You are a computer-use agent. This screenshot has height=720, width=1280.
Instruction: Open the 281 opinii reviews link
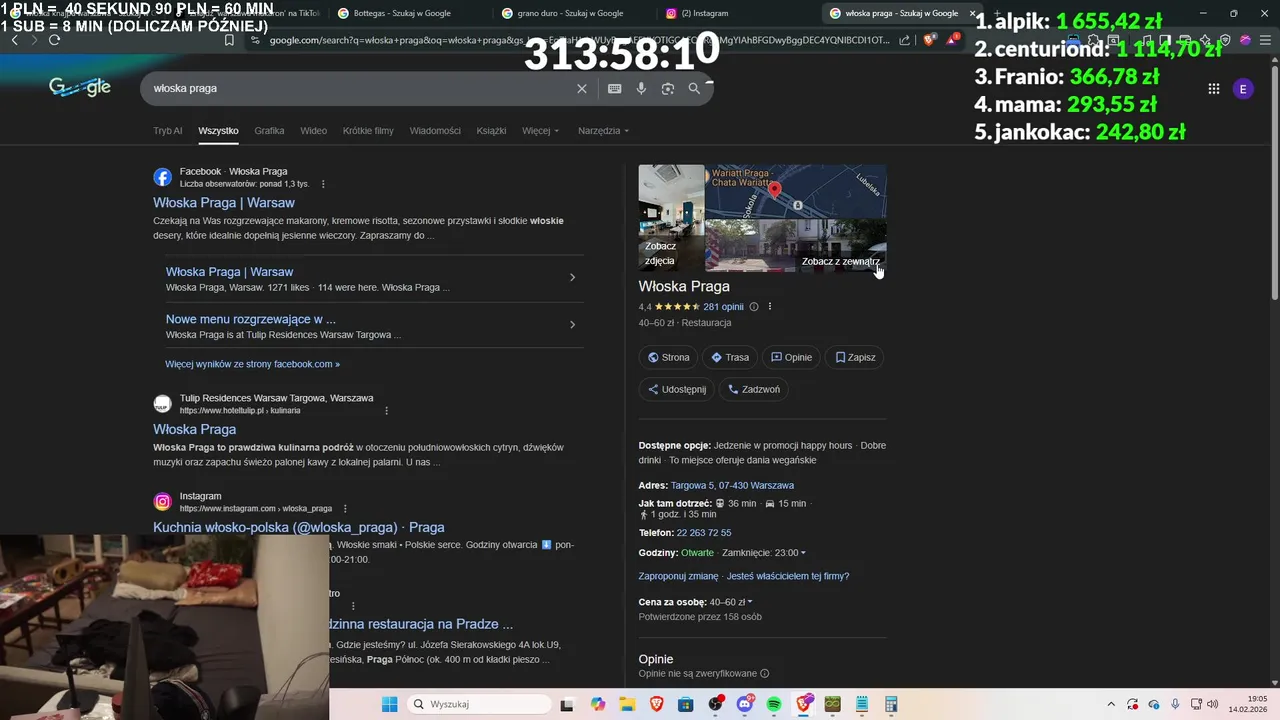(723, 307)
